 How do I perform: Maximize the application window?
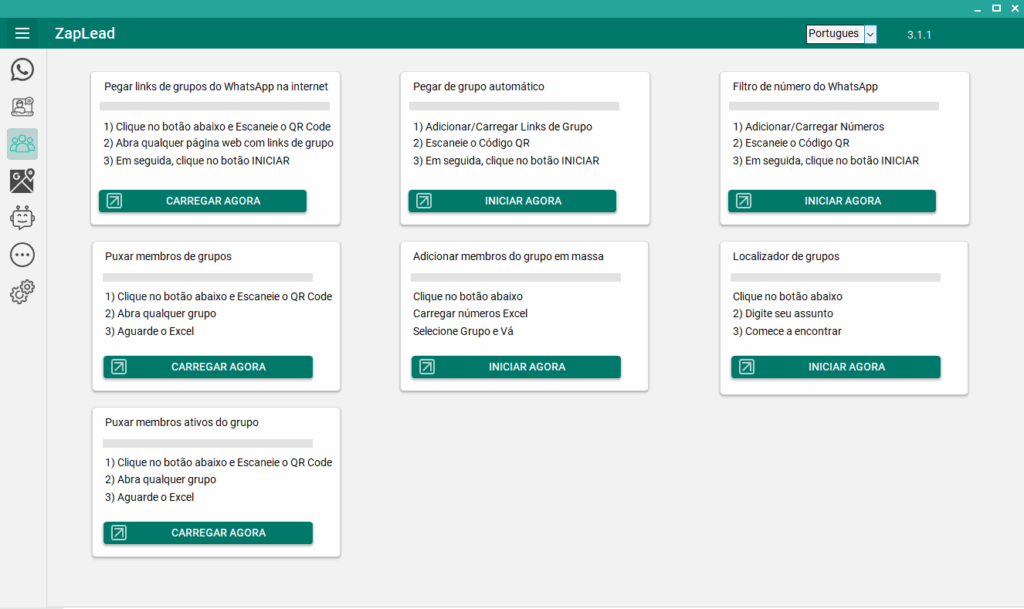tap(996, 8)
